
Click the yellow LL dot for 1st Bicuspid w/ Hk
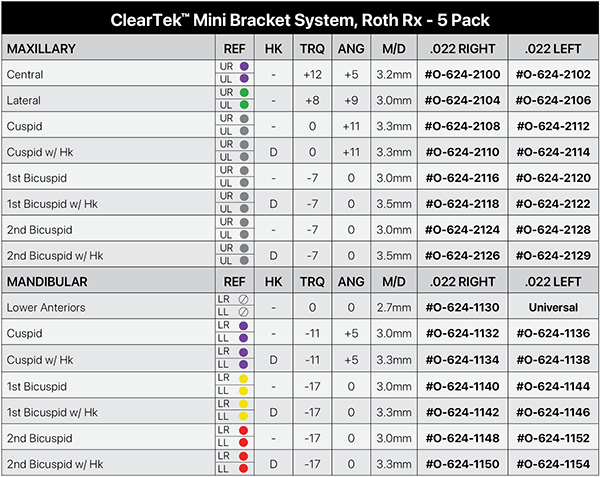point(243,416)
